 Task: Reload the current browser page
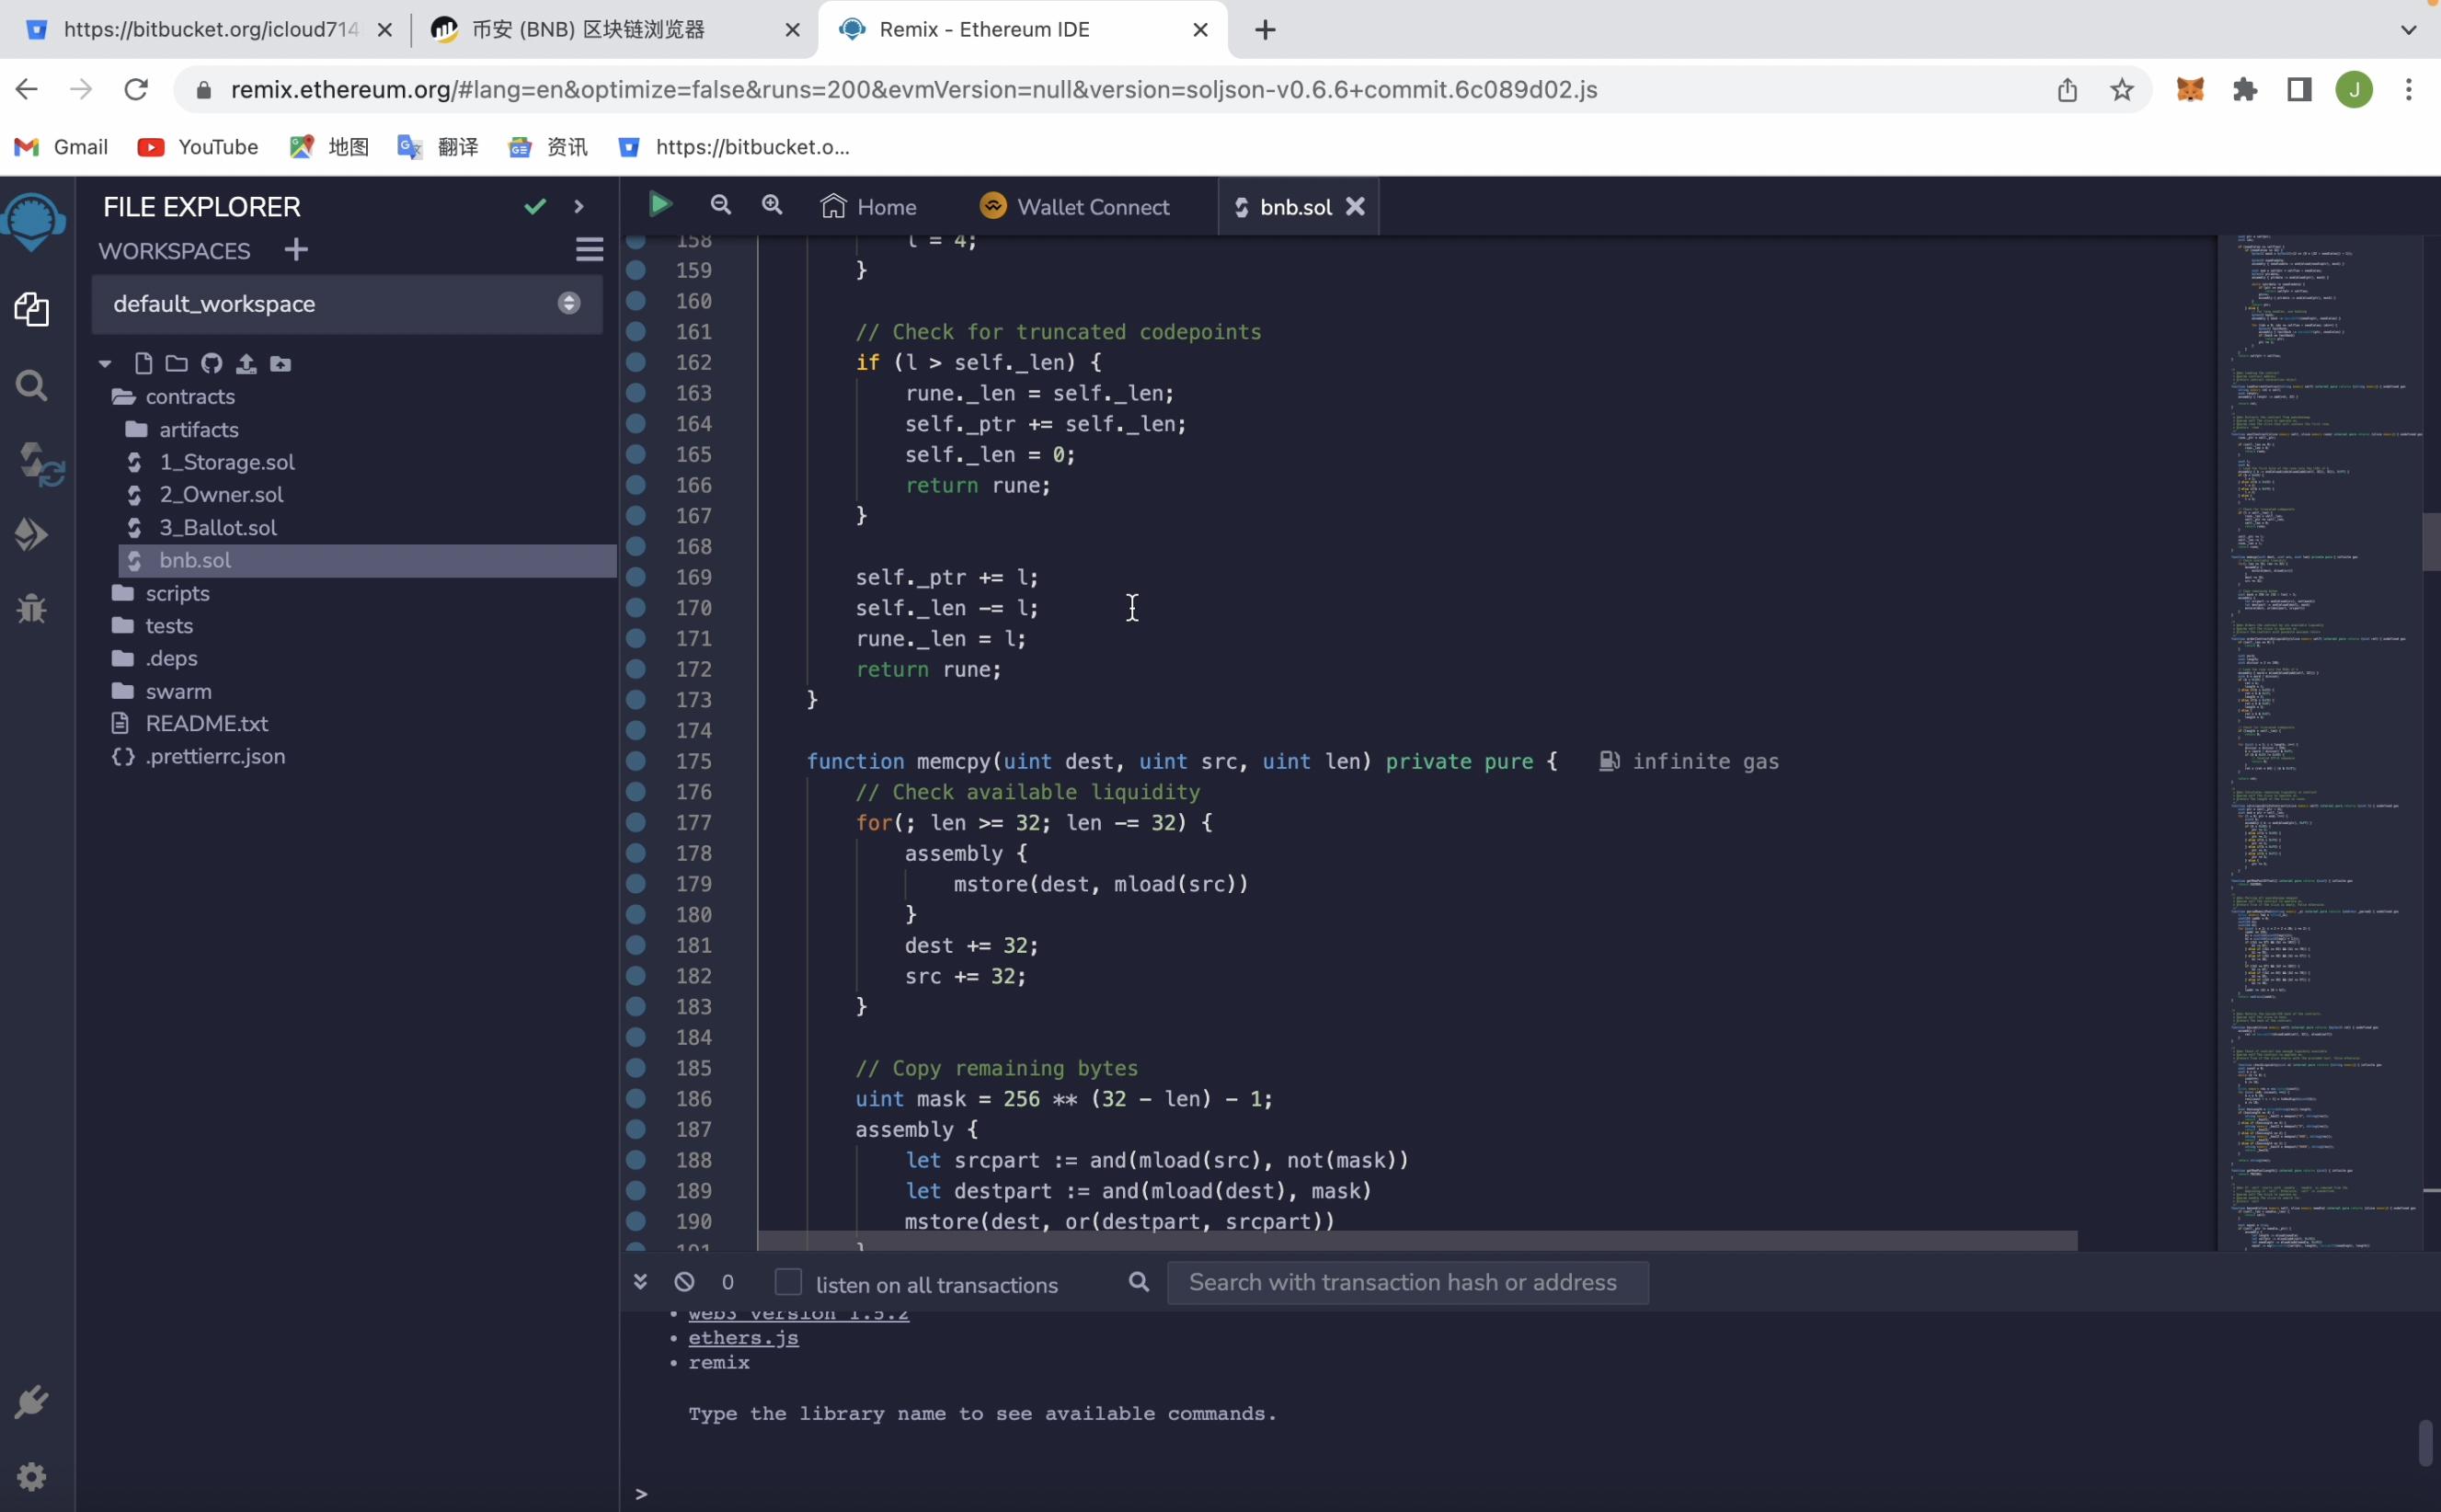(136, 89)
